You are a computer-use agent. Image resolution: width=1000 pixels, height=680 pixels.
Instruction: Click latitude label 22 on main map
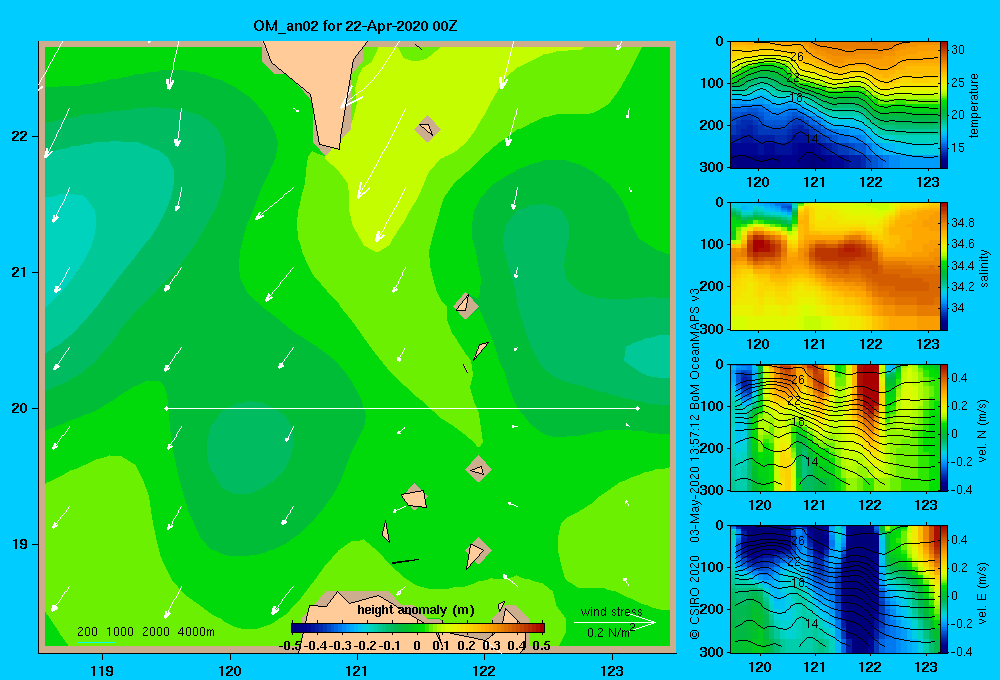(x=19, y=136)
